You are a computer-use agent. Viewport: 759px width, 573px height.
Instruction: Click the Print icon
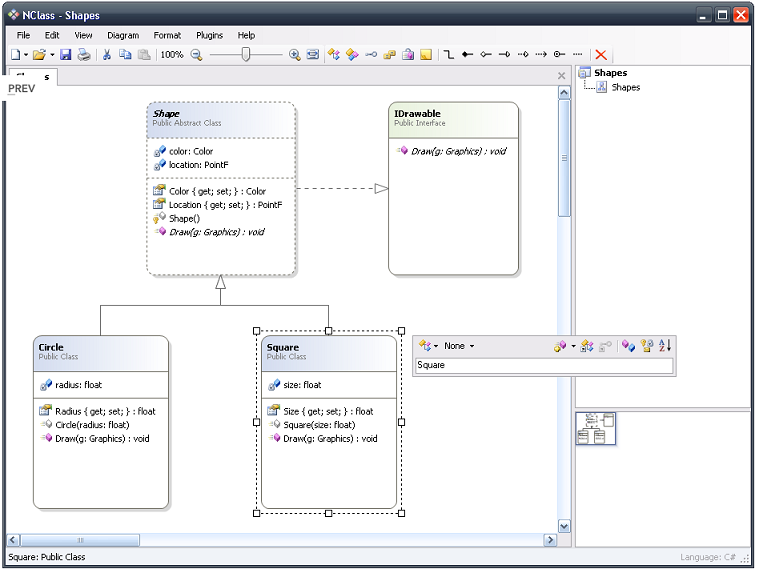coord(84,55)
